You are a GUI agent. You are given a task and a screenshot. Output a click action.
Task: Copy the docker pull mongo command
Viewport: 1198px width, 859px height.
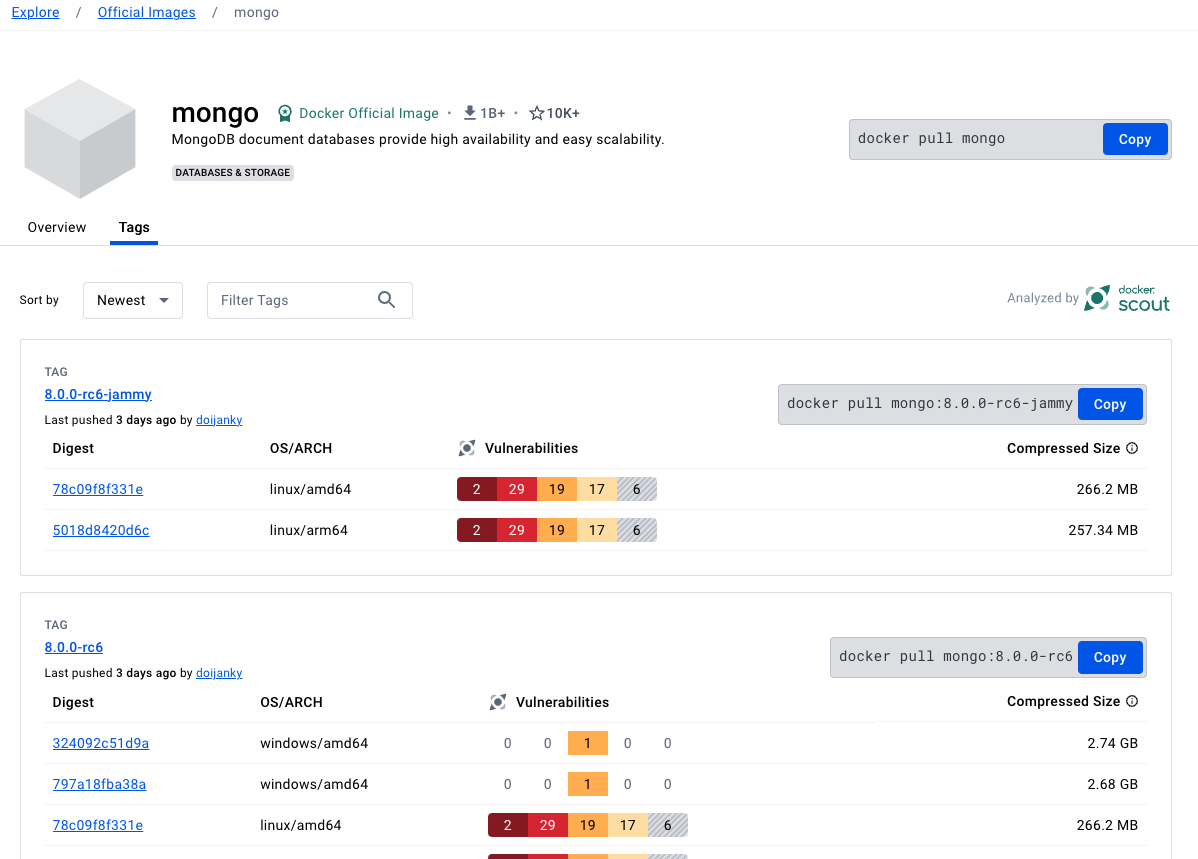point(1135,139)
